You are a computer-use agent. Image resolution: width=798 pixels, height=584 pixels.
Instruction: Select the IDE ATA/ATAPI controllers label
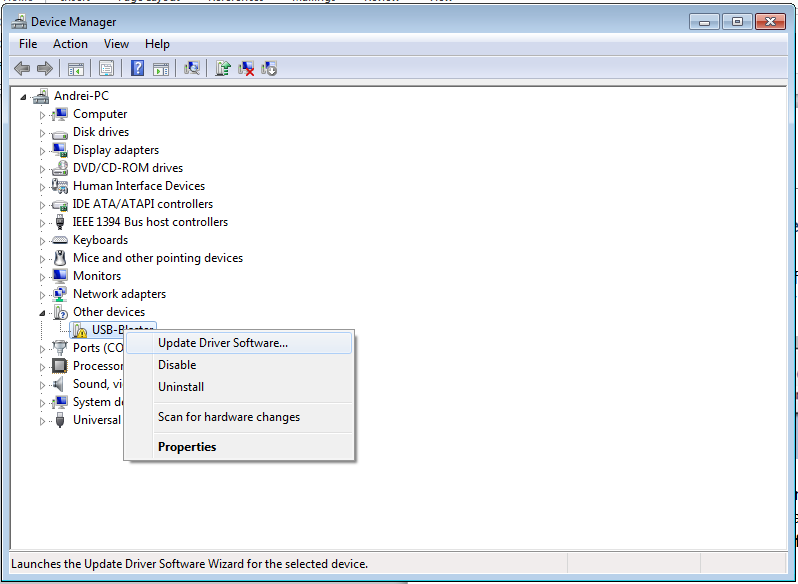[143, 204]
